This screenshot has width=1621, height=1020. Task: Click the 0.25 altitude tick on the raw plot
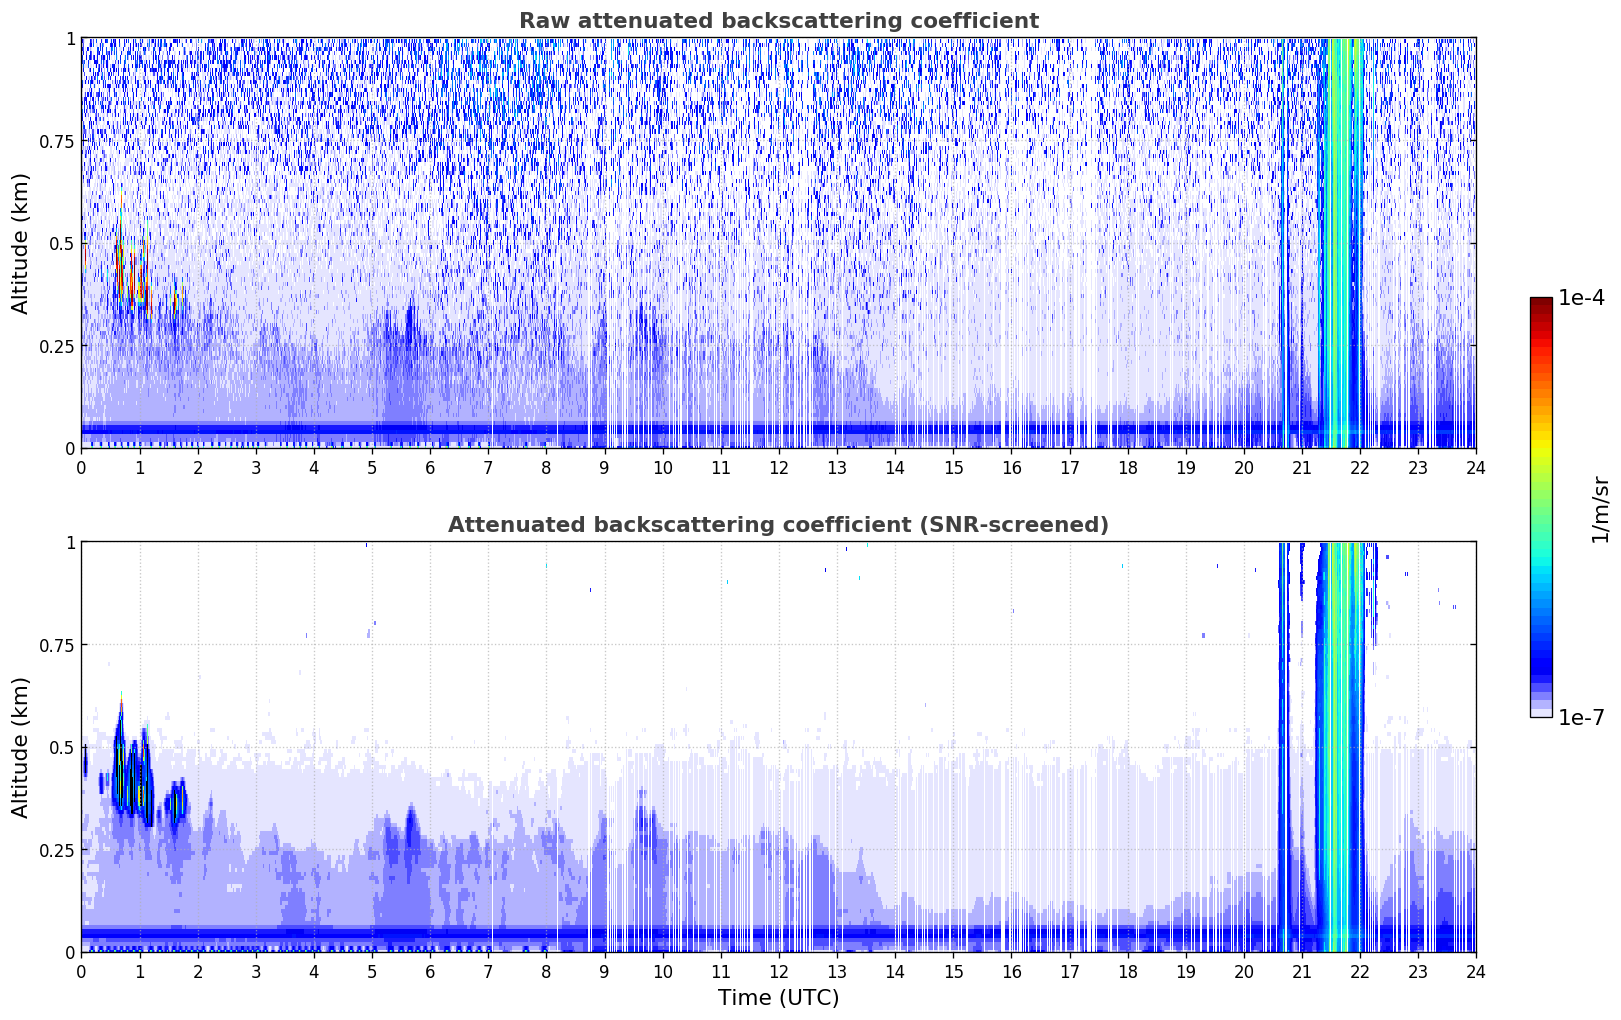(x=57, y=346)
